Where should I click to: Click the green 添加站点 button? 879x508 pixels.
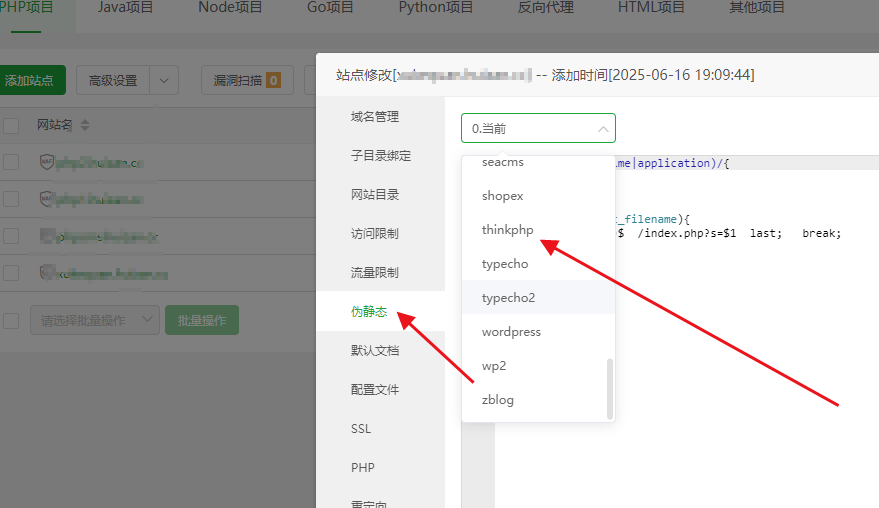[x=32, y=80]
